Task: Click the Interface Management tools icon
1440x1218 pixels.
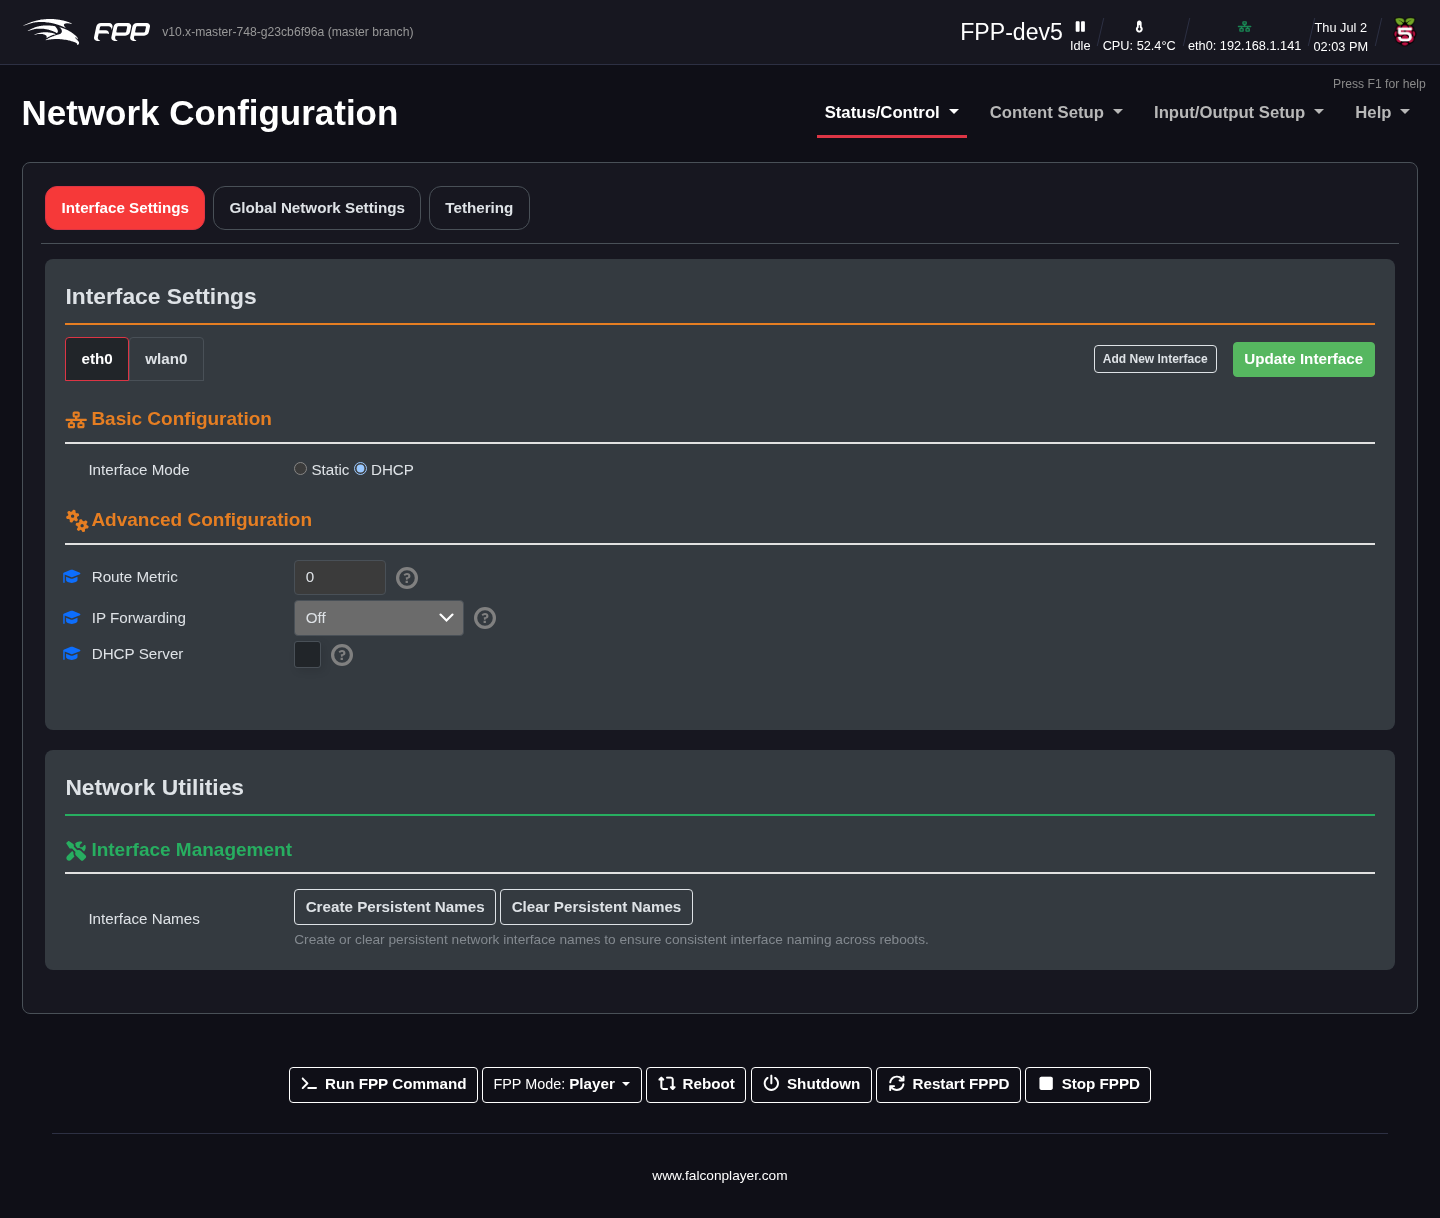Action: point(76,851)
